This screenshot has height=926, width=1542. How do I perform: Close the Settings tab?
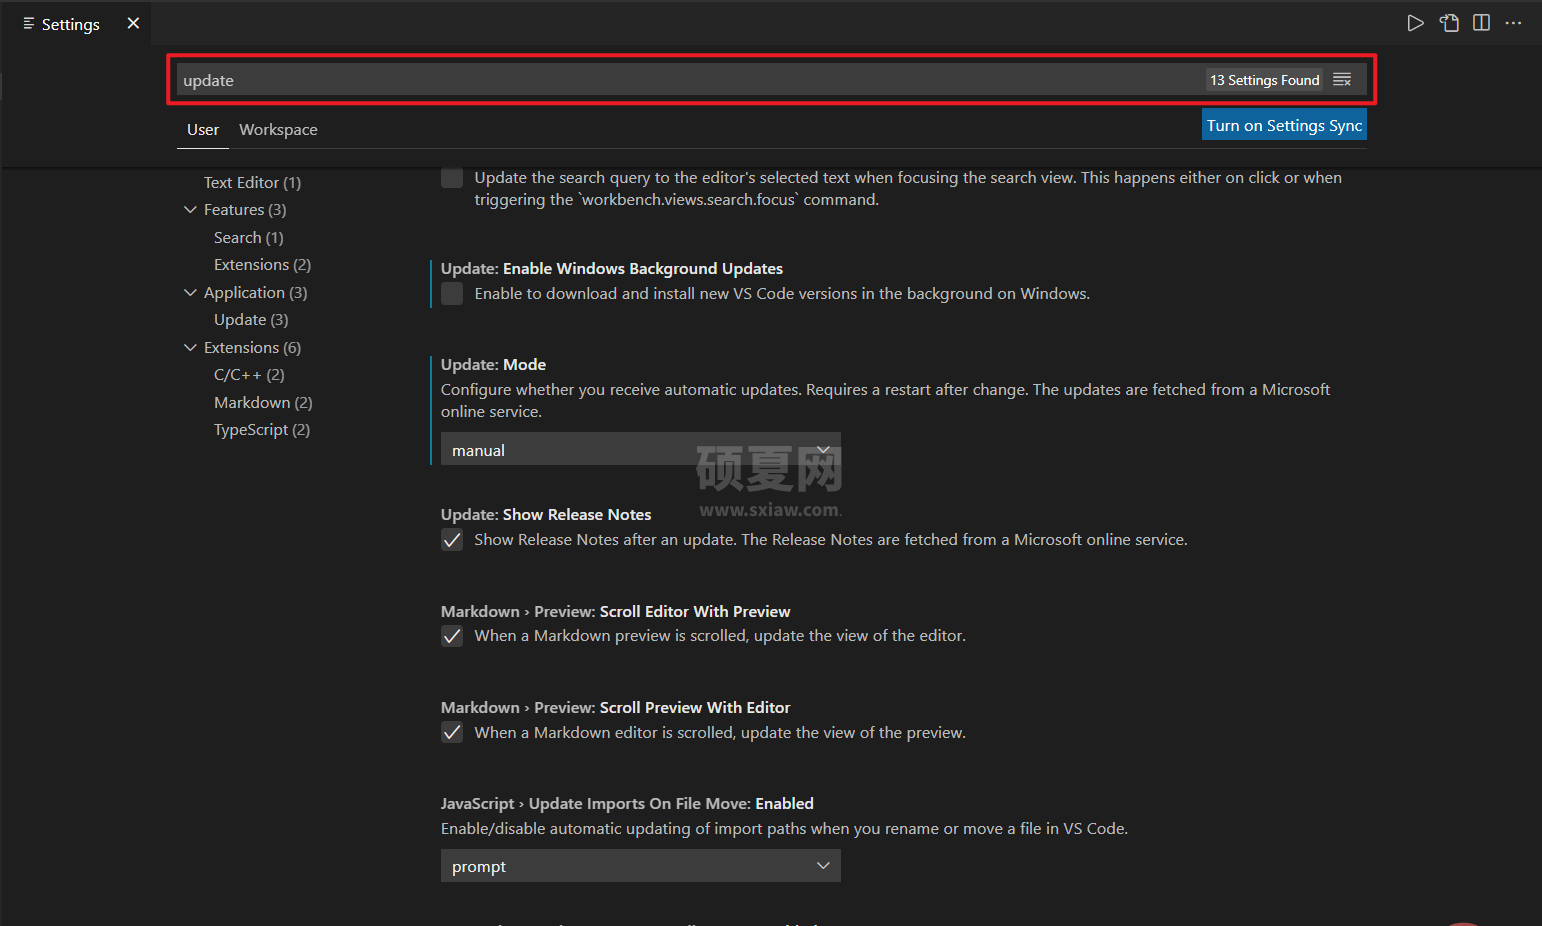(133, 23)
